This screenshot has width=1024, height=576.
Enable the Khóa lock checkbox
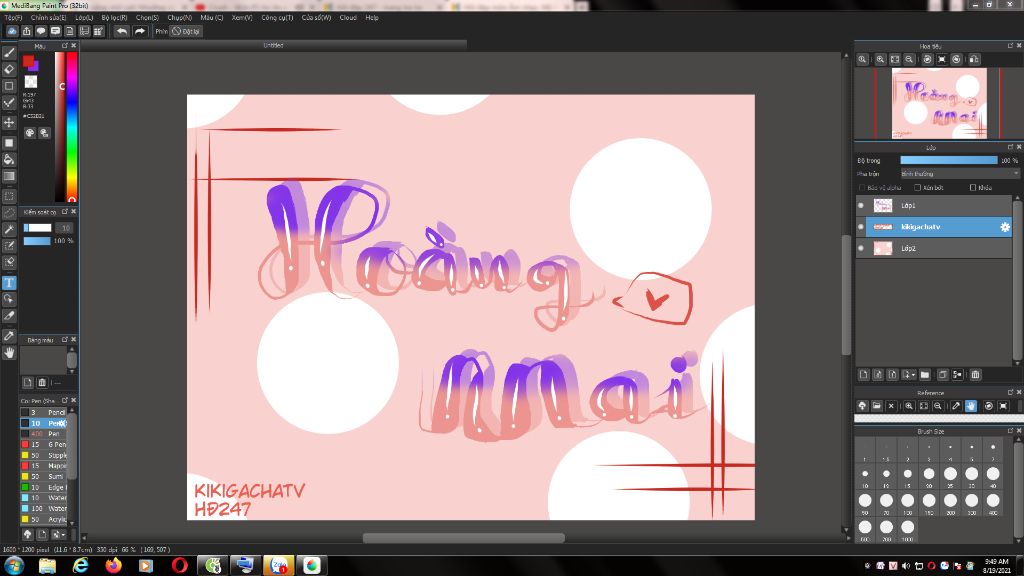click(973, 188)
